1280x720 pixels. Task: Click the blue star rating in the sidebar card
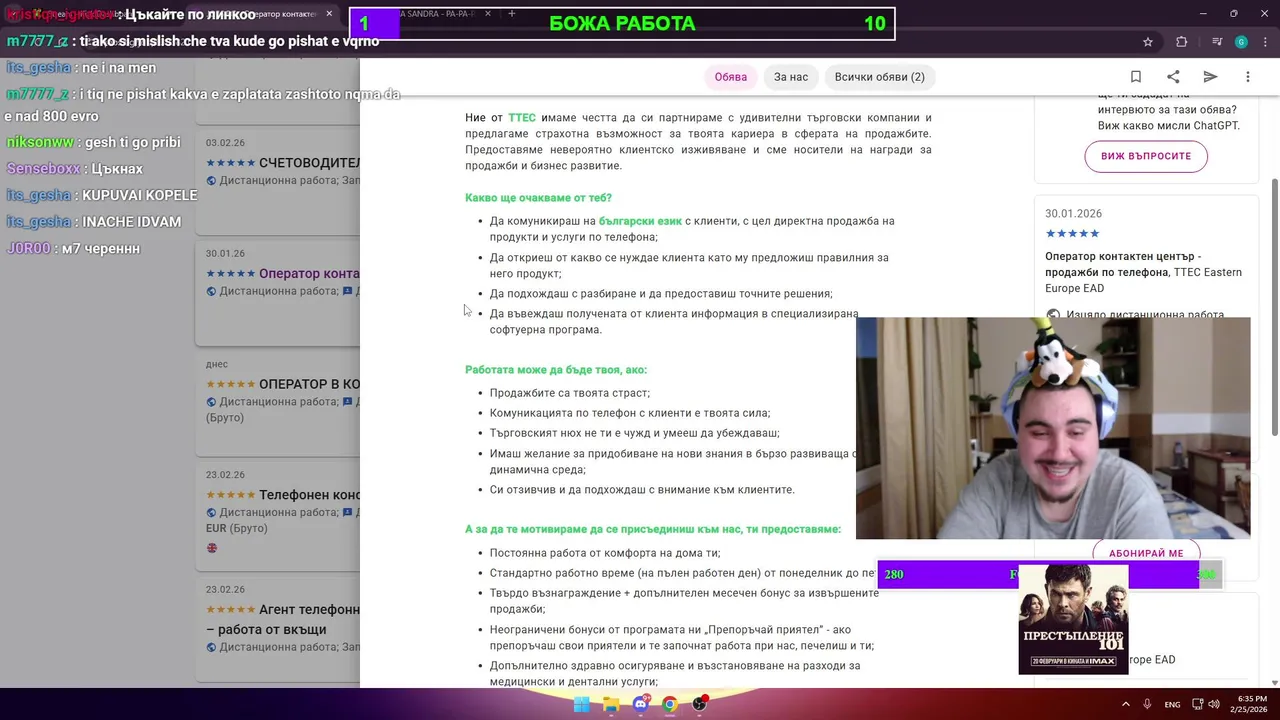click(1072, 233)
